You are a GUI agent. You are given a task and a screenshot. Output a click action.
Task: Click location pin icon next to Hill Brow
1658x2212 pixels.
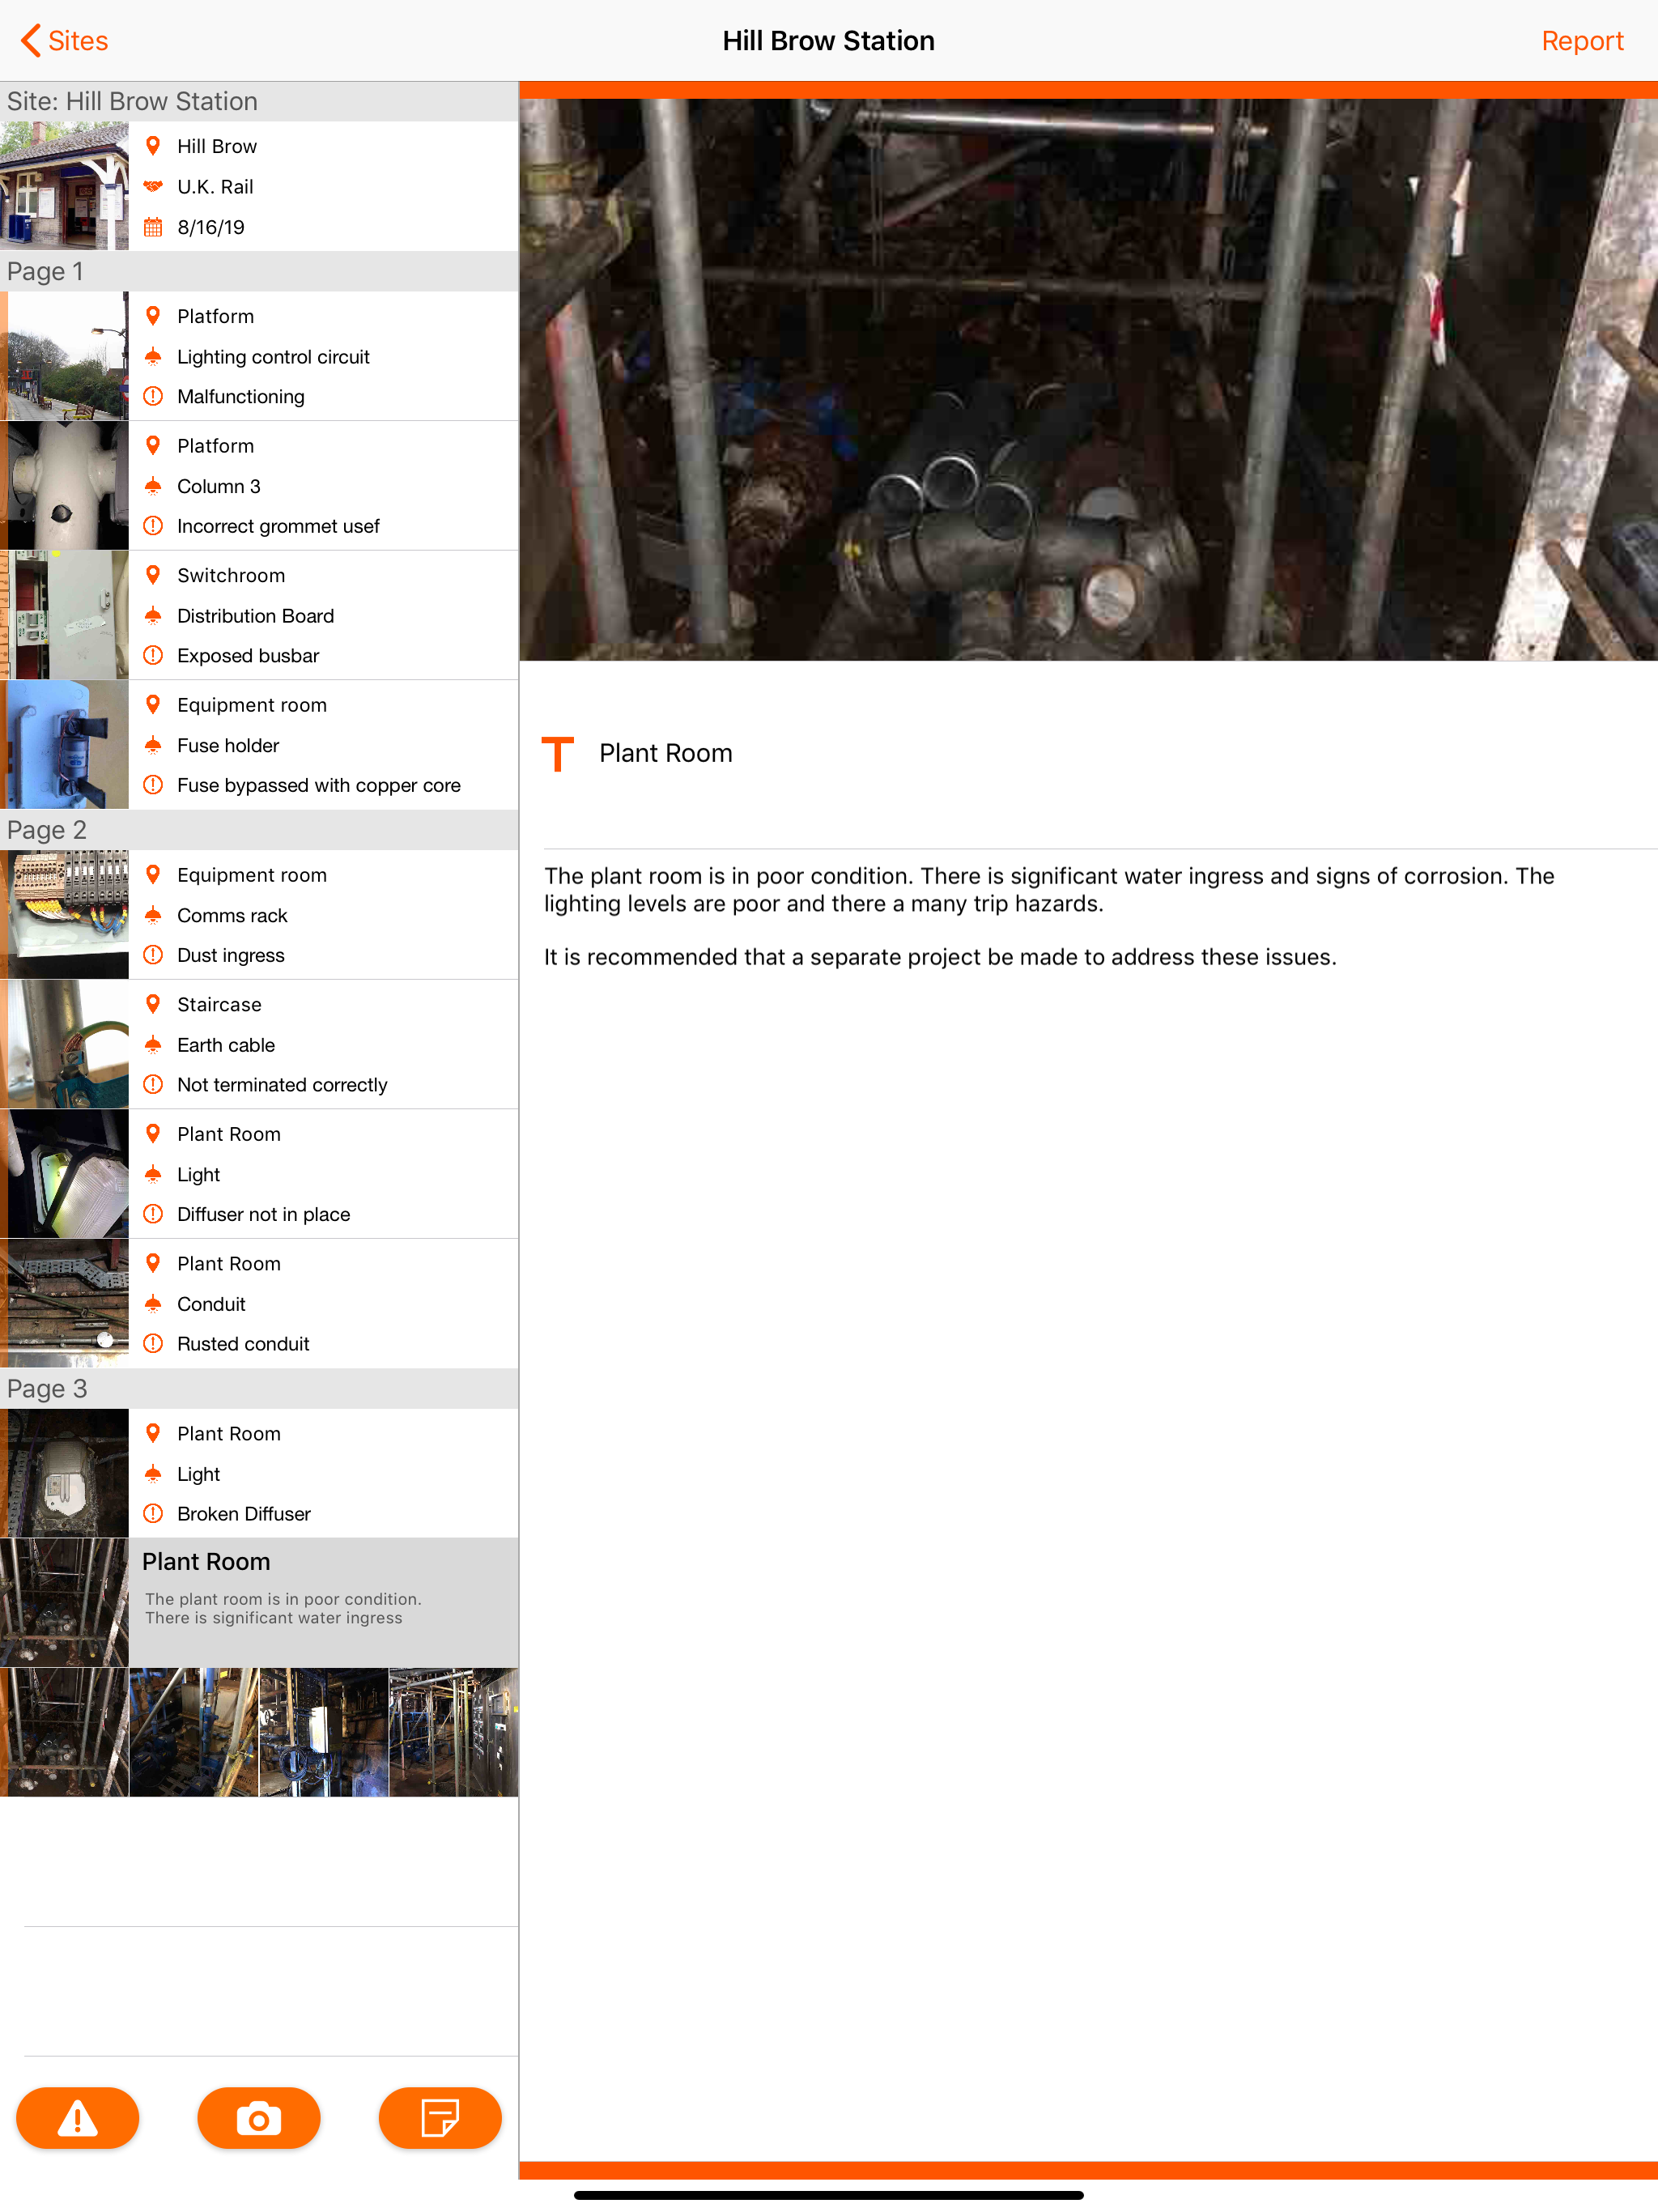tap(153, 146)
